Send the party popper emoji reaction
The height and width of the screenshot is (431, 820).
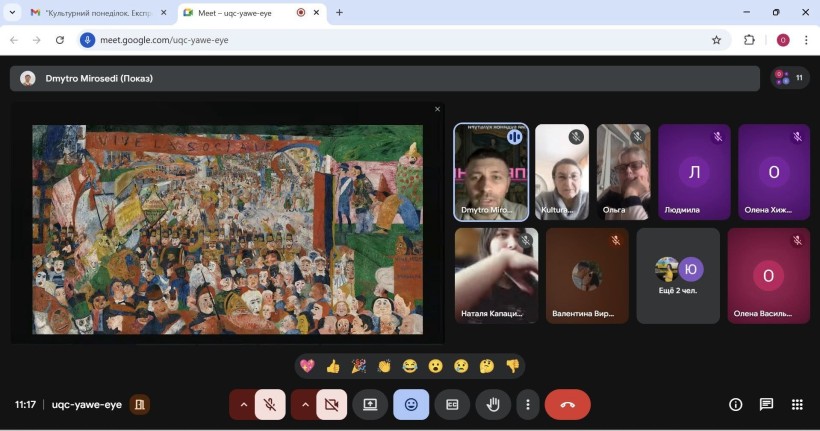[358, 366]
